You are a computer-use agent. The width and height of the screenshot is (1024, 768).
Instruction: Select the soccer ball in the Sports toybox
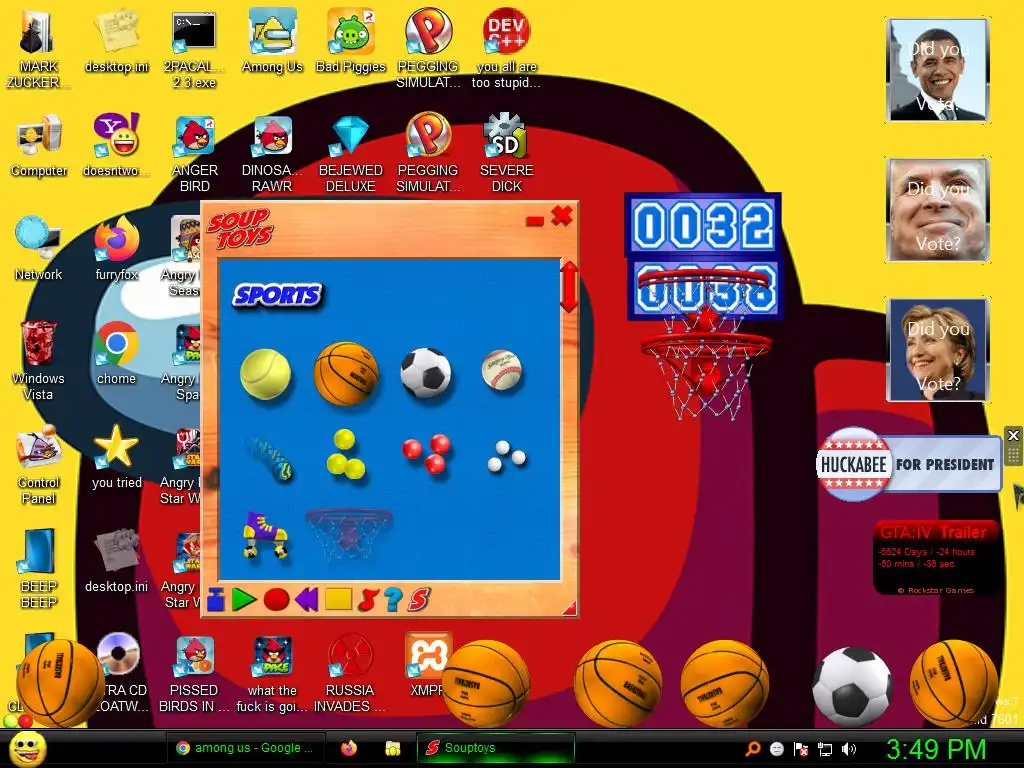[426, 373]
